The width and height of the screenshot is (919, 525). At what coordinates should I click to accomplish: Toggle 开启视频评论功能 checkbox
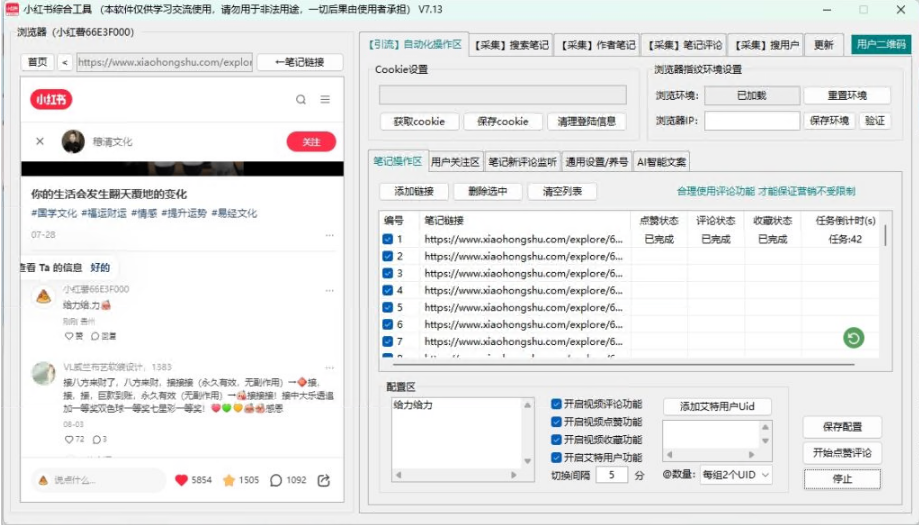[x=556, y=404]
